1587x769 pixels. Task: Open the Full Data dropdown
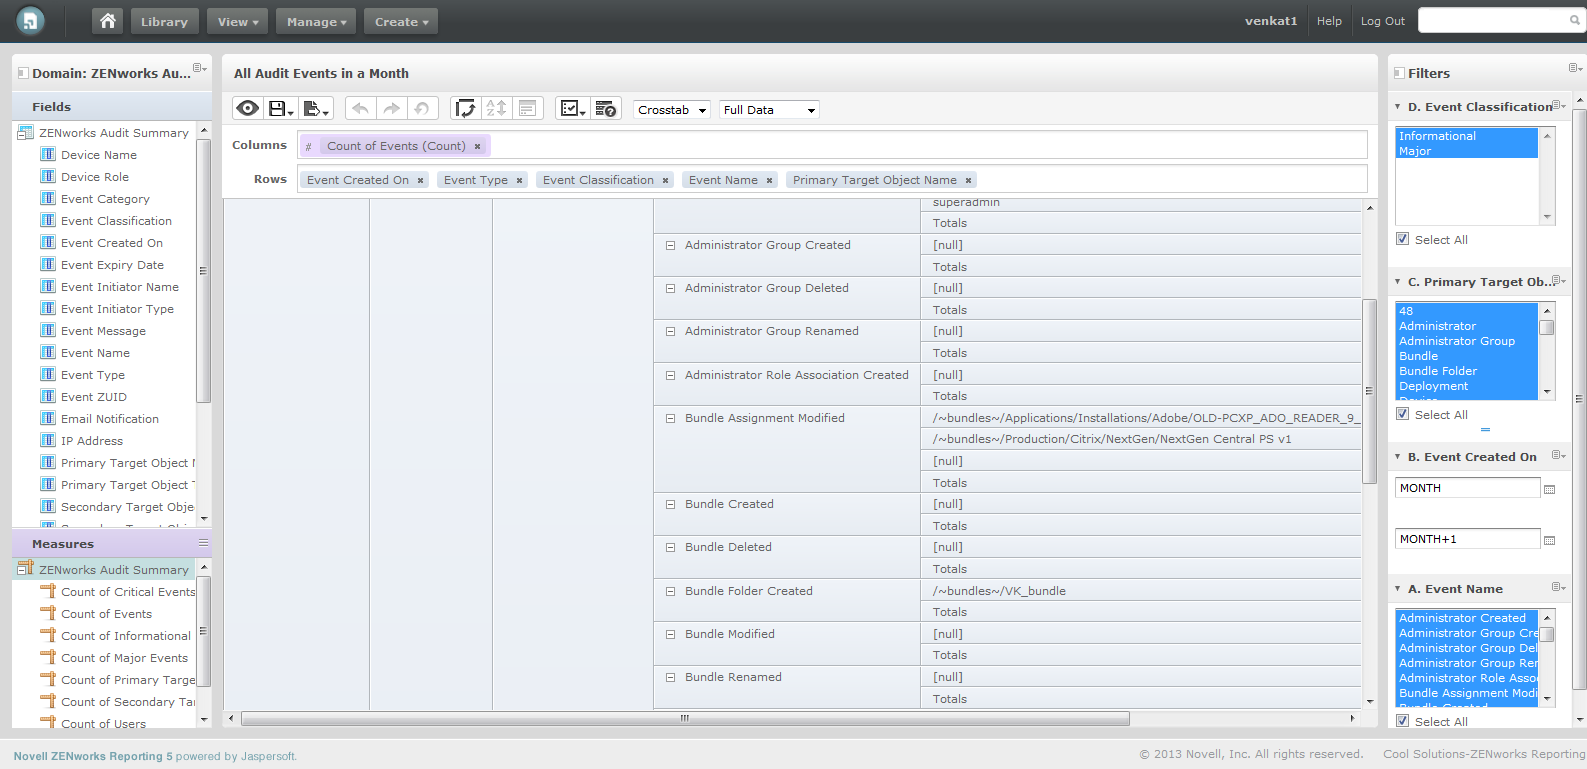(769, 110)
